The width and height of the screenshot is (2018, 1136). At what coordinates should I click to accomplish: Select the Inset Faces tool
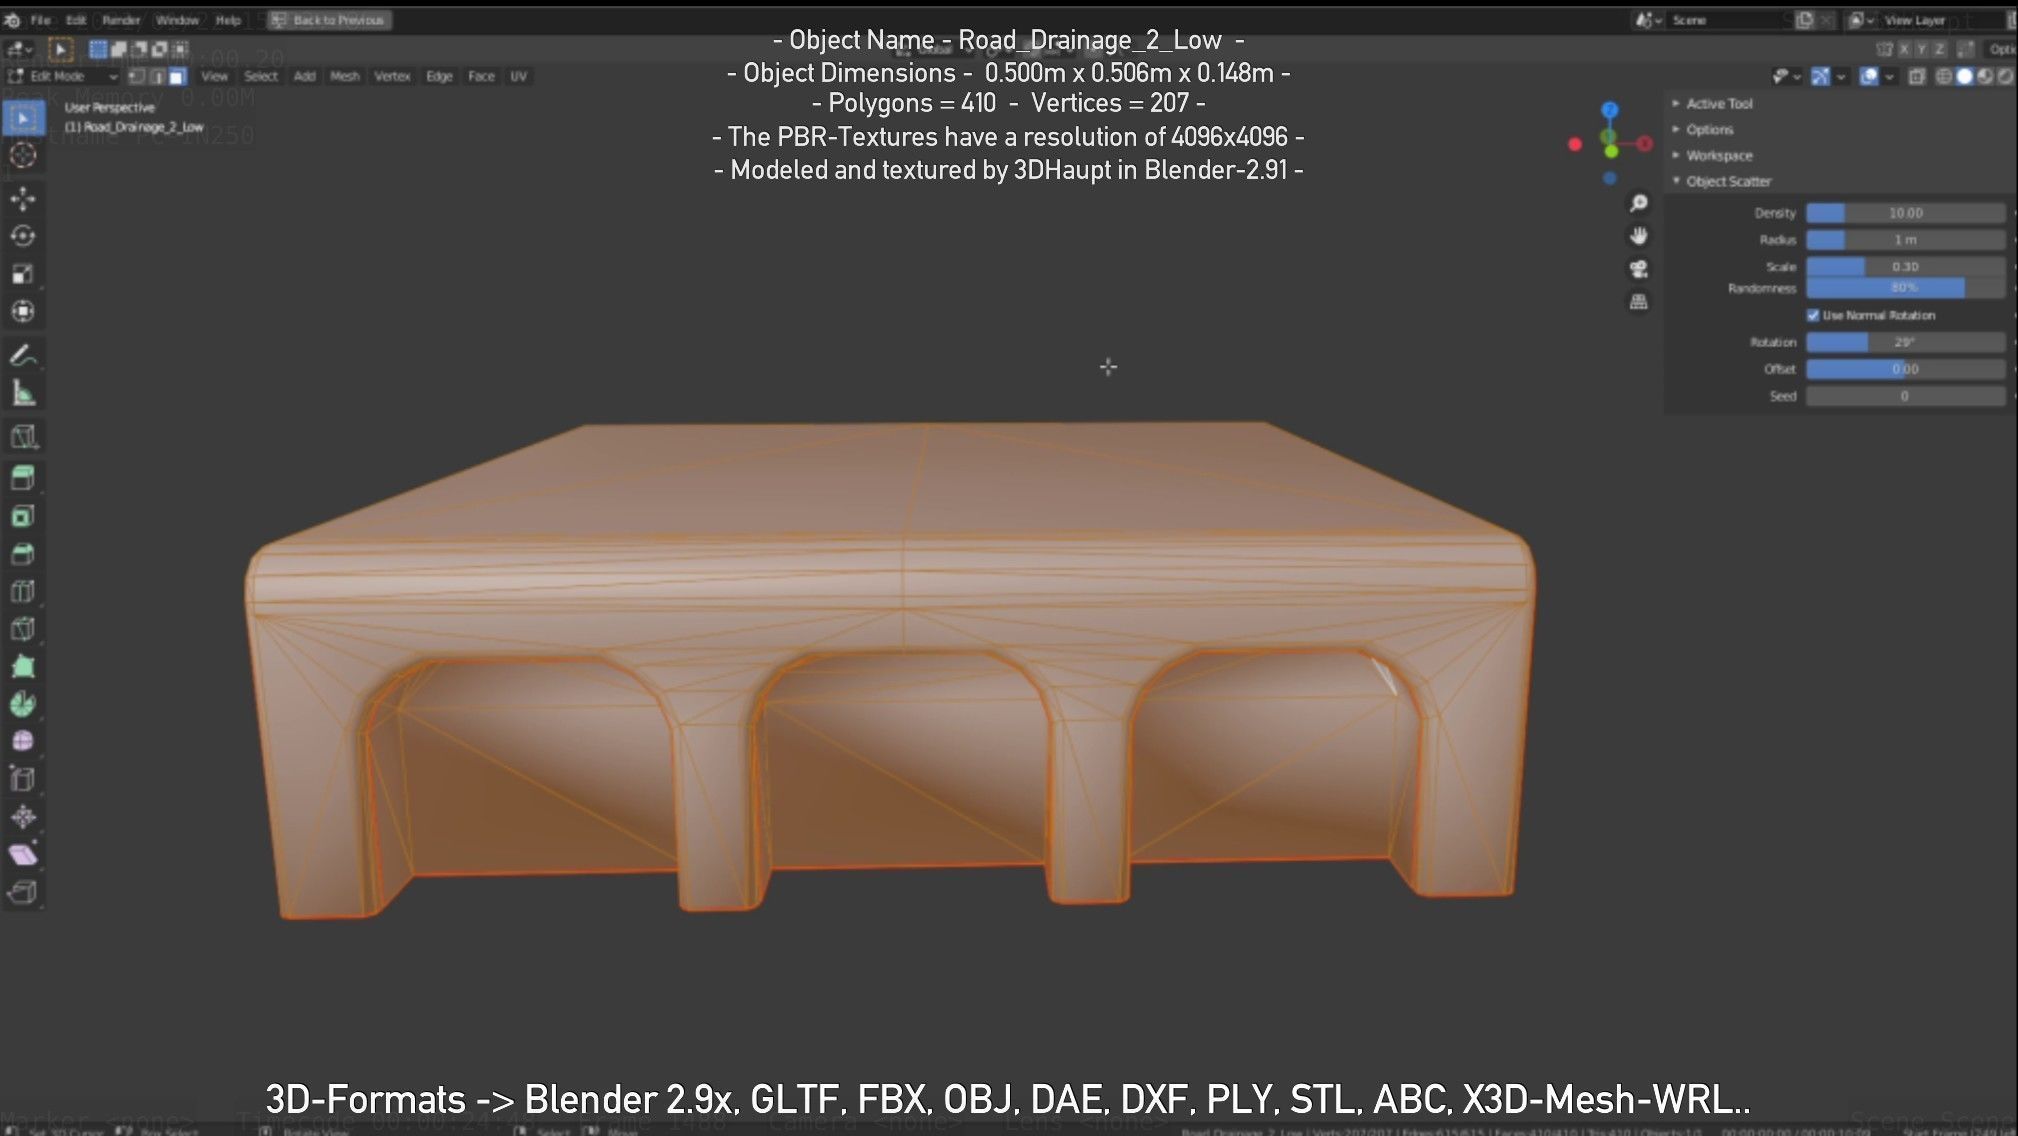(x=23, y=516)
